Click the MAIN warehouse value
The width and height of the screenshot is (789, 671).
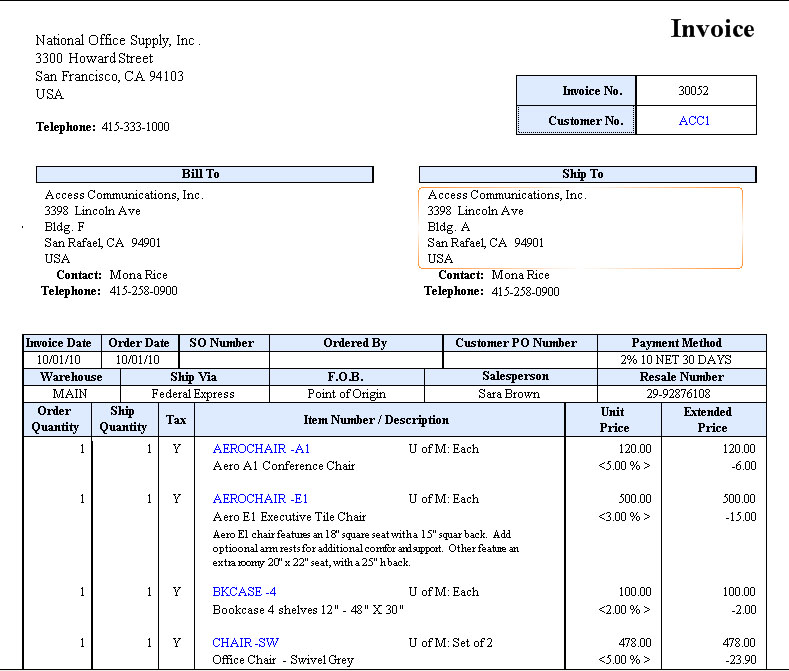(71, 394)
